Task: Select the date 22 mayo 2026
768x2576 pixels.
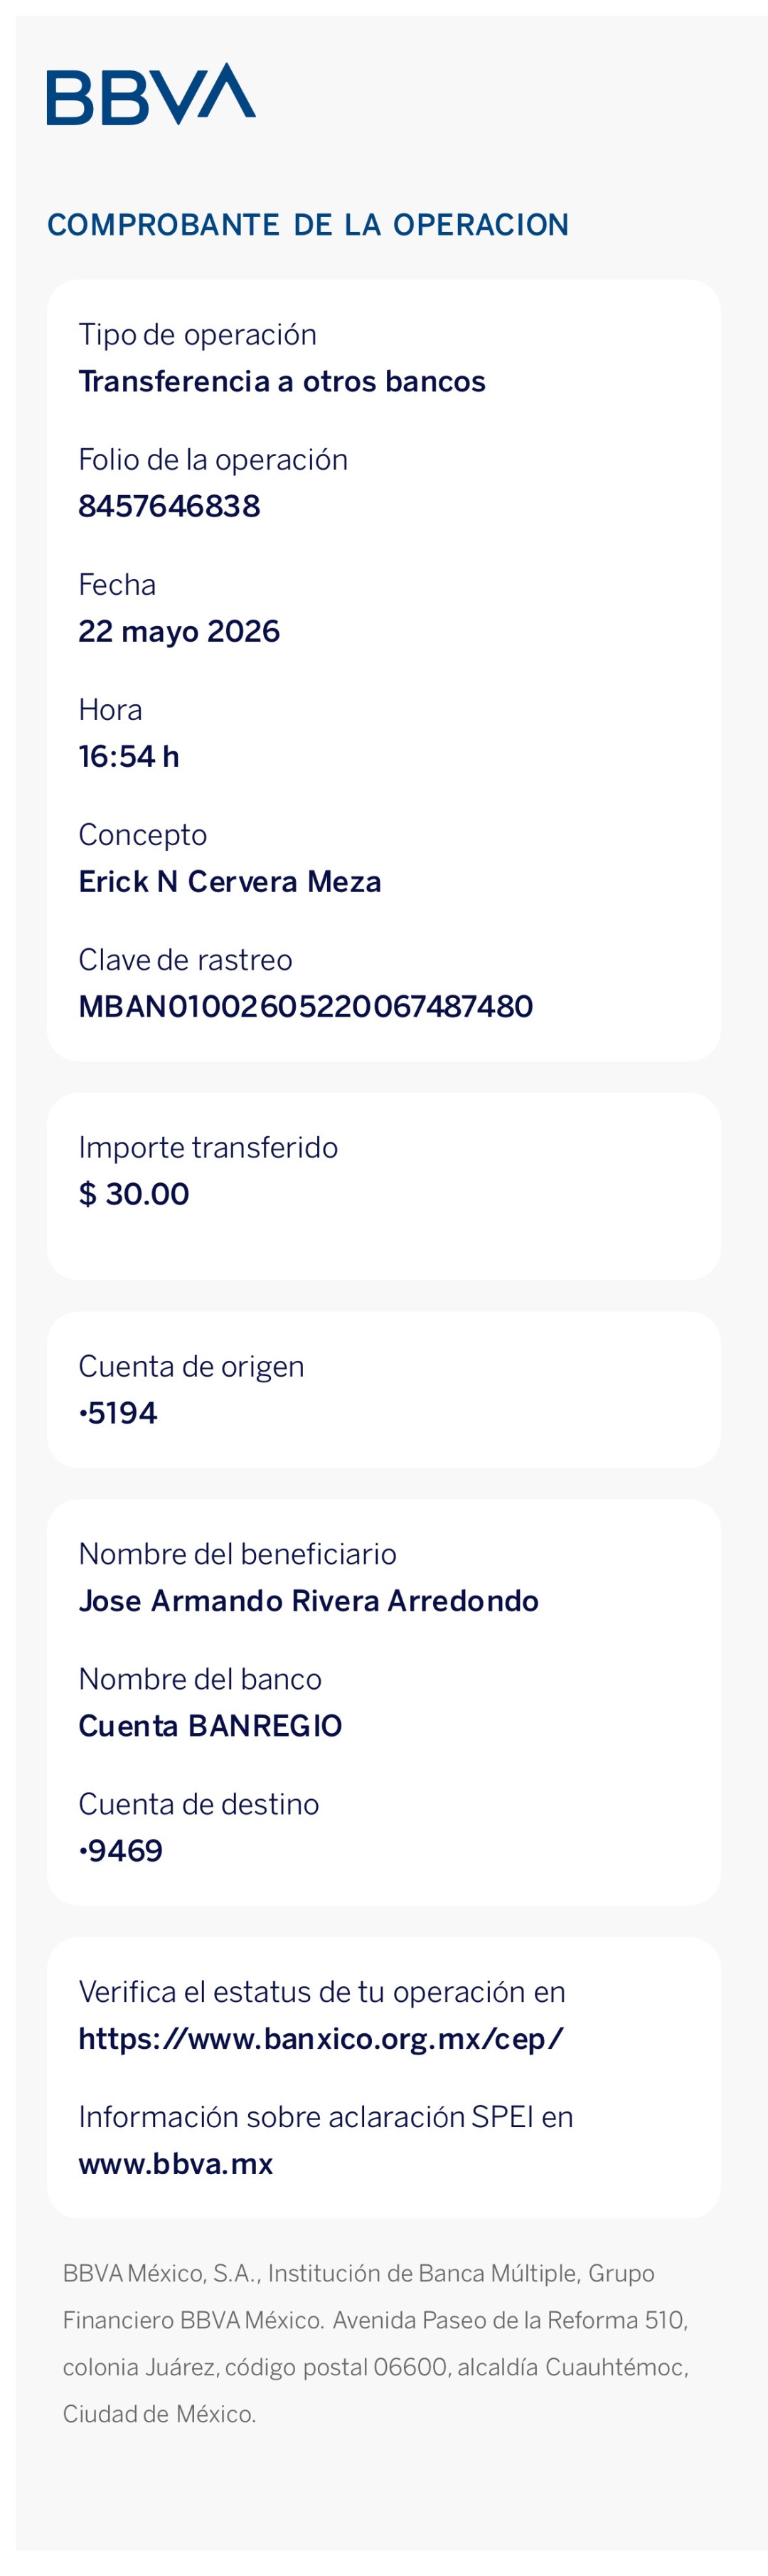Action: [179, 631]
